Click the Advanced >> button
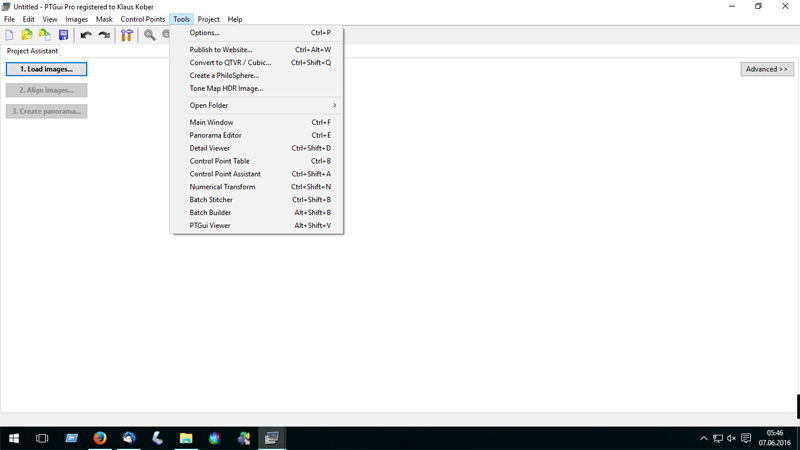 tap(767, 69)
